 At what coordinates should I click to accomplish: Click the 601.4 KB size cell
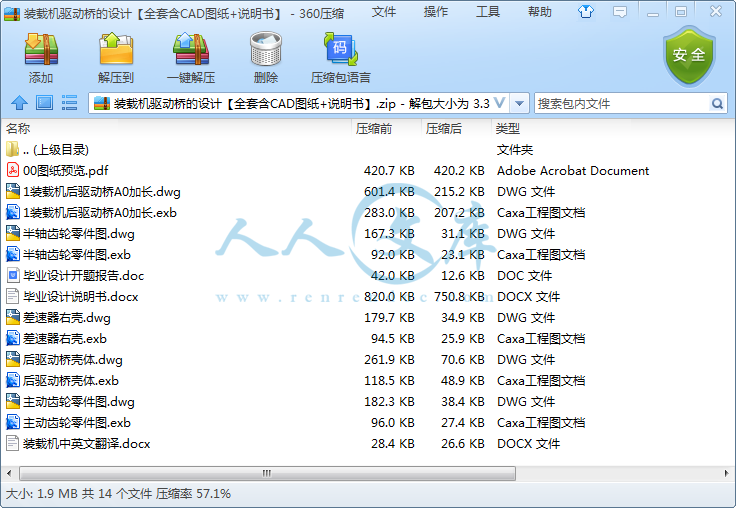389,192
